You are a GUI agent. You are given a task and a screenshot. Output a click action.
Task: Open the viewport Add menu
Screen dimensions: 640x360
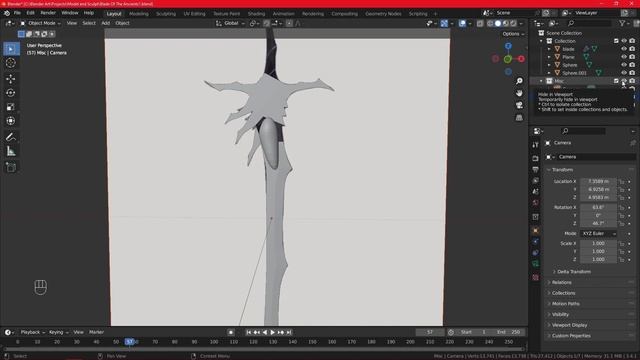(105, 23)
